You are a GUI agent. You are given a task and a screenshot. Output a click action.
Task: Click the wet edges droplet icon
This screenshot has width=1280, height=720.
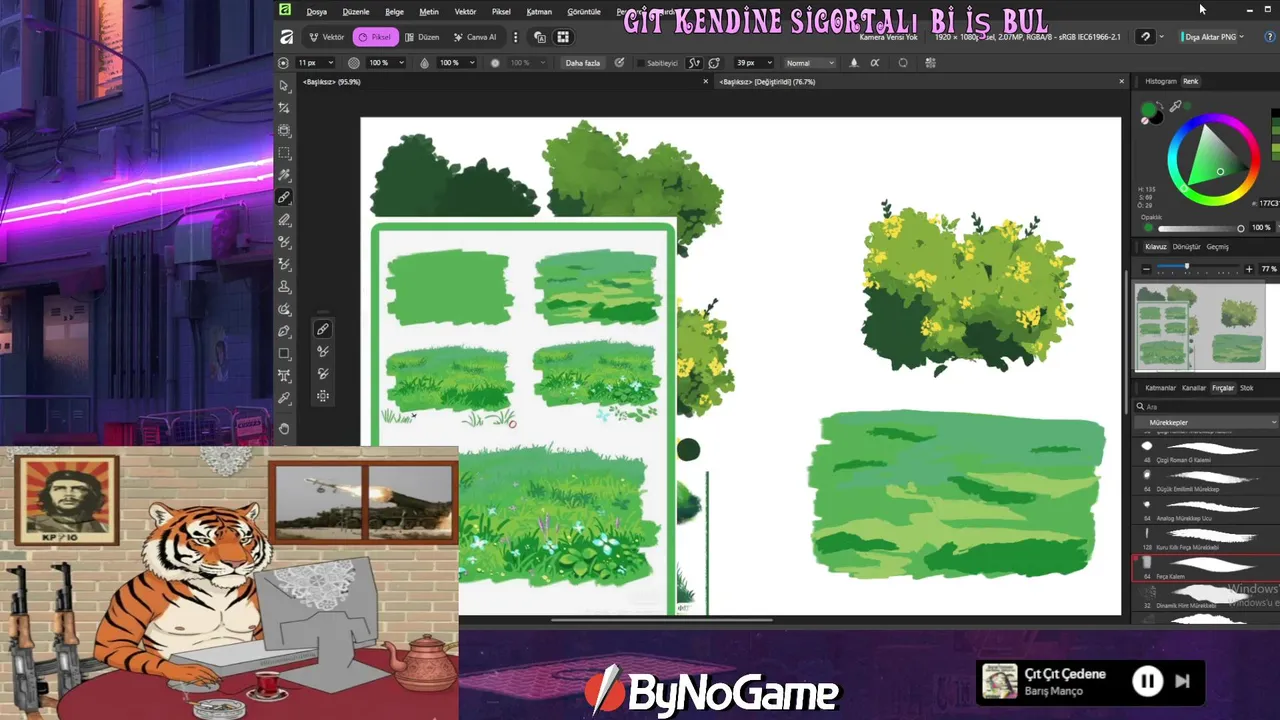[x=853, y=63]
